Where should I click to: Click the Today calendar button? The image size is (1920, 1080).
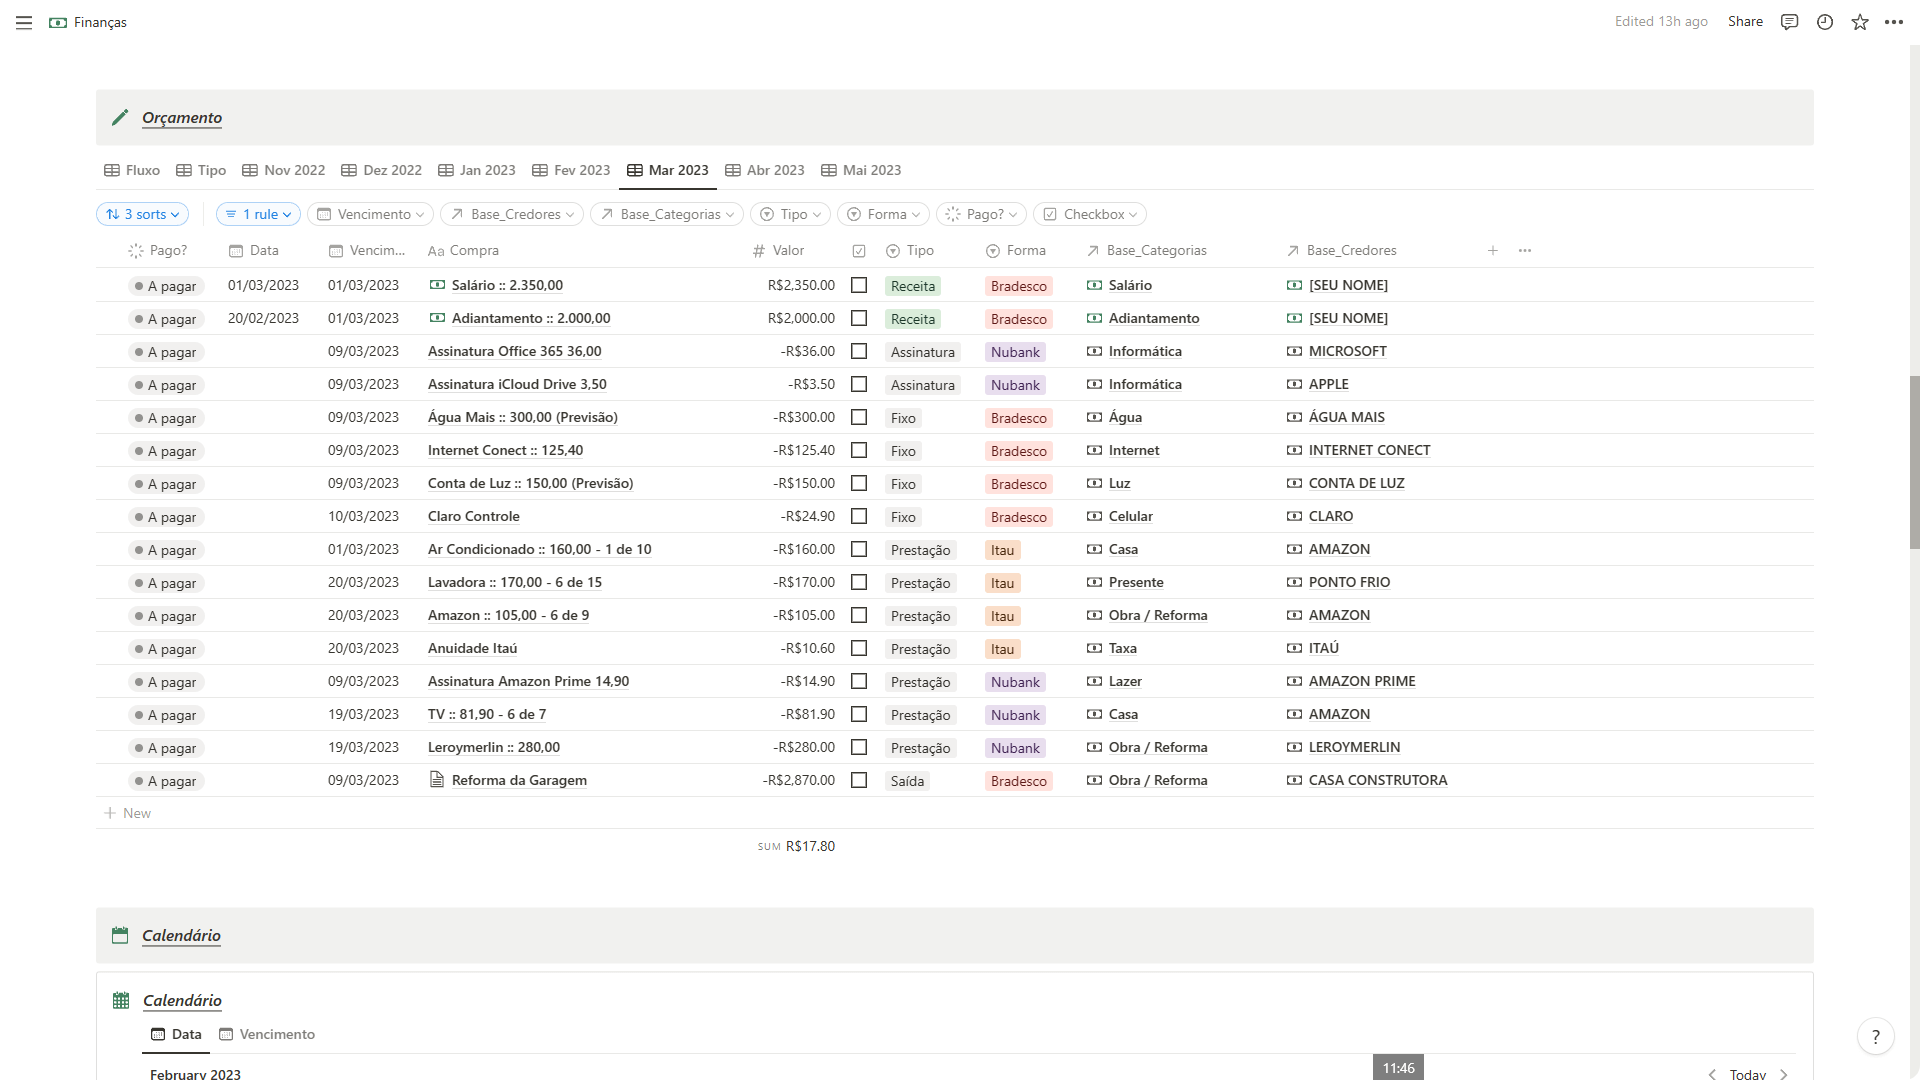pos(1748,1074)
